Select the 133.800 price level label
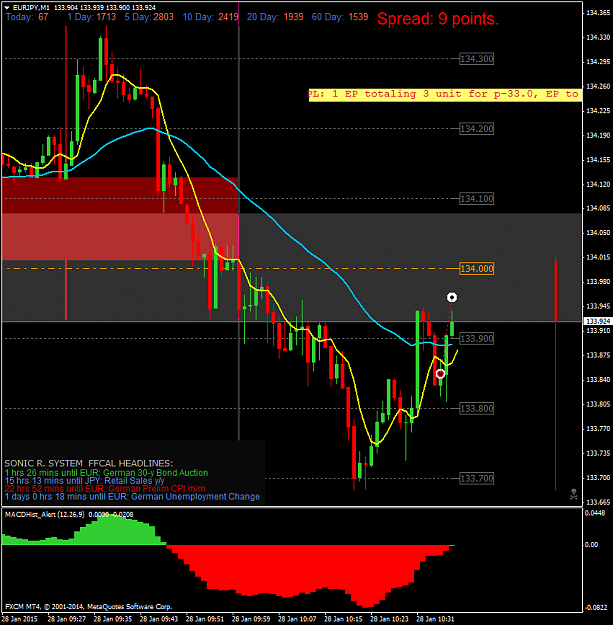The image size is (613, 625). point(477,409)
